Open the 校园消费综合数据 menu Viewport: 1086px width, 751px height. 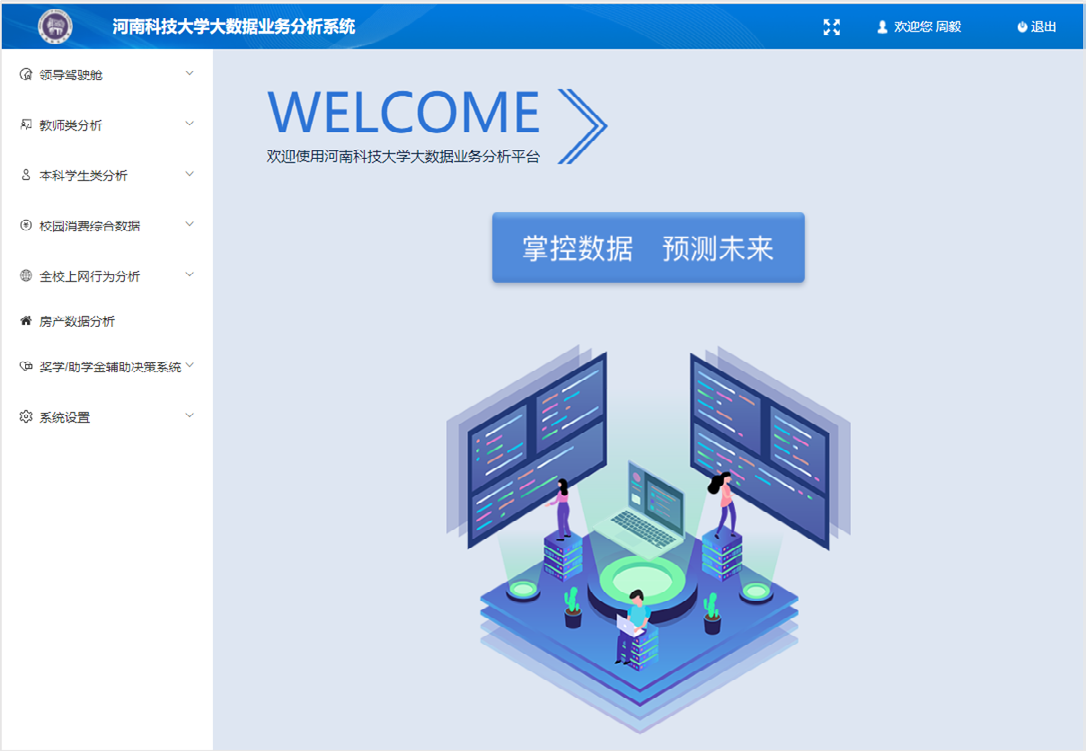(x=107, y=226)
